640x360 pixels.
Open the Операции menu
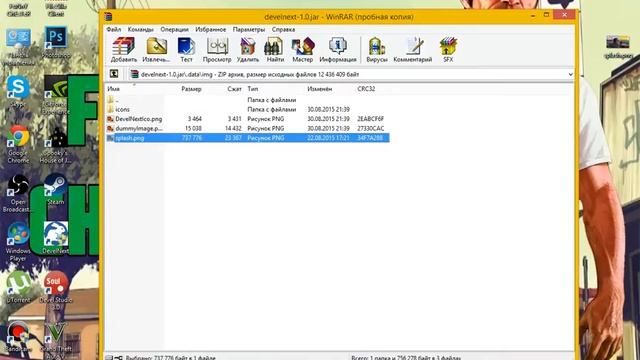(174, 29)
